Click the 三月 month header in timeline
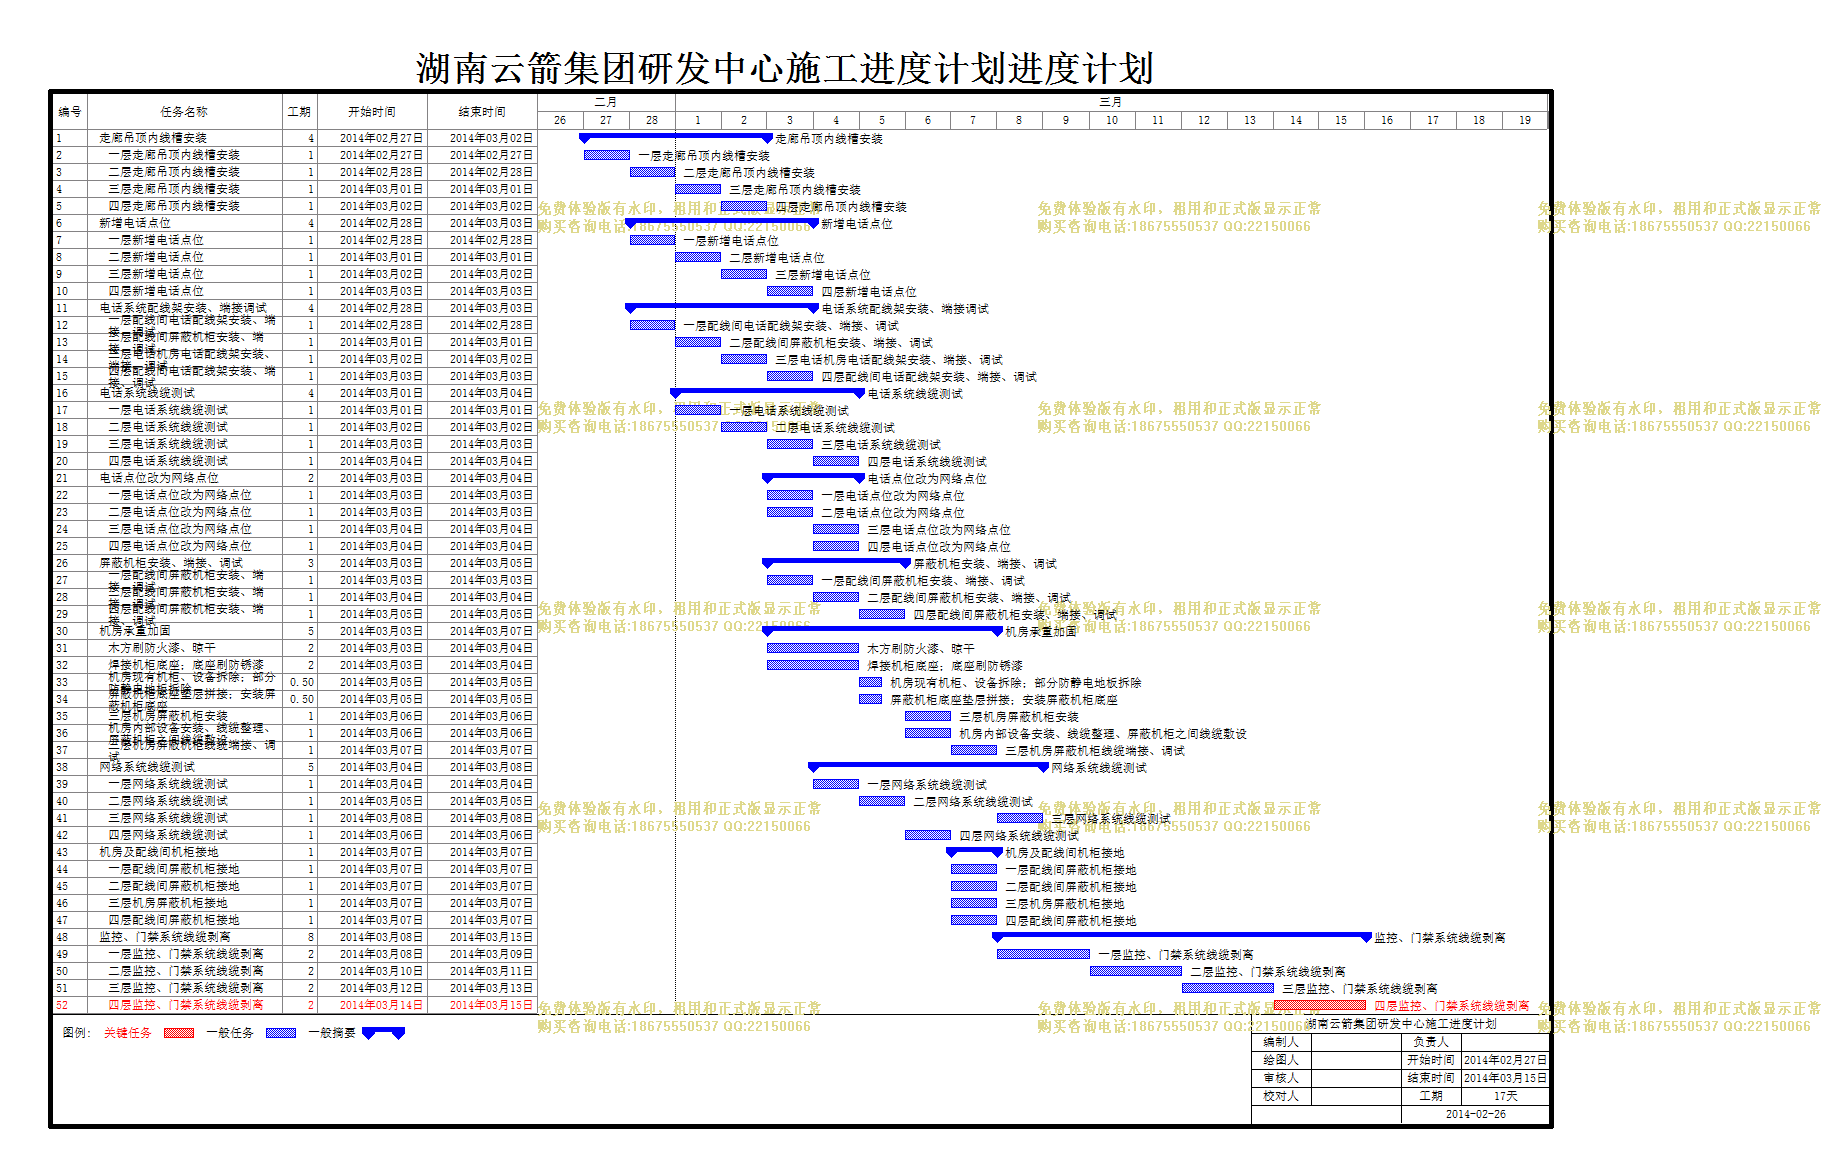This screenshot has height=1175, width=1821. (x=1111, y=102)
